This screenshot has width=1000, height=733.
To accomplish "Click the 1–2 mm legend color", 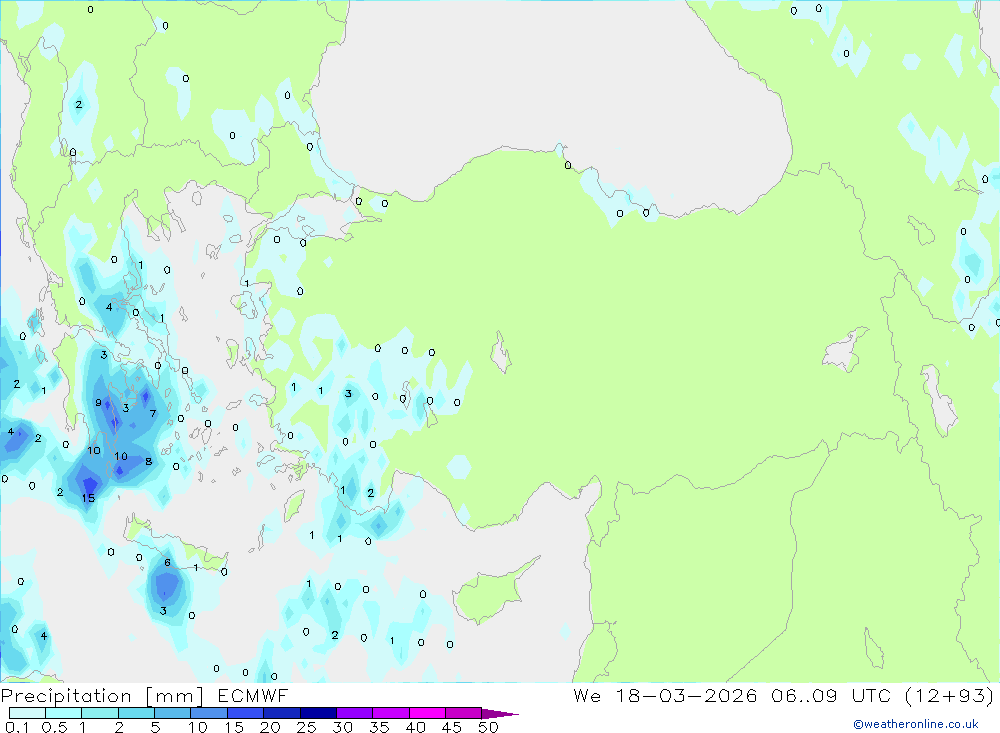I will [100, 713].
